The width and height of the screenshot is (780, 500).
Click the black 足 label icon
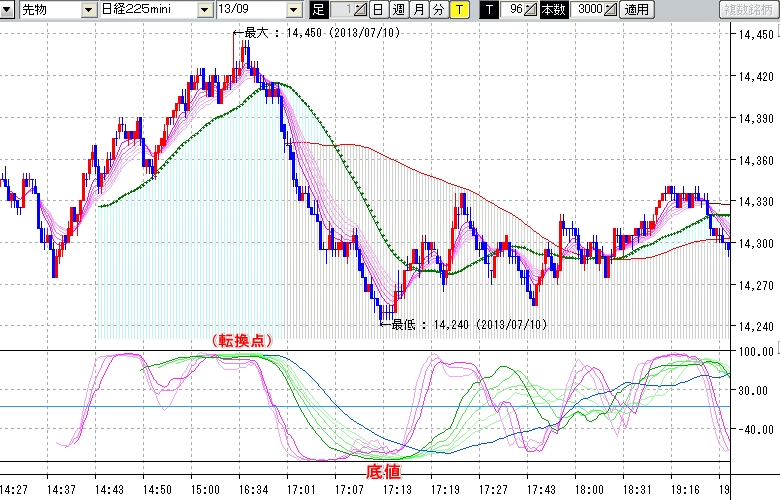pyautogui.click(x=319, y=10)
